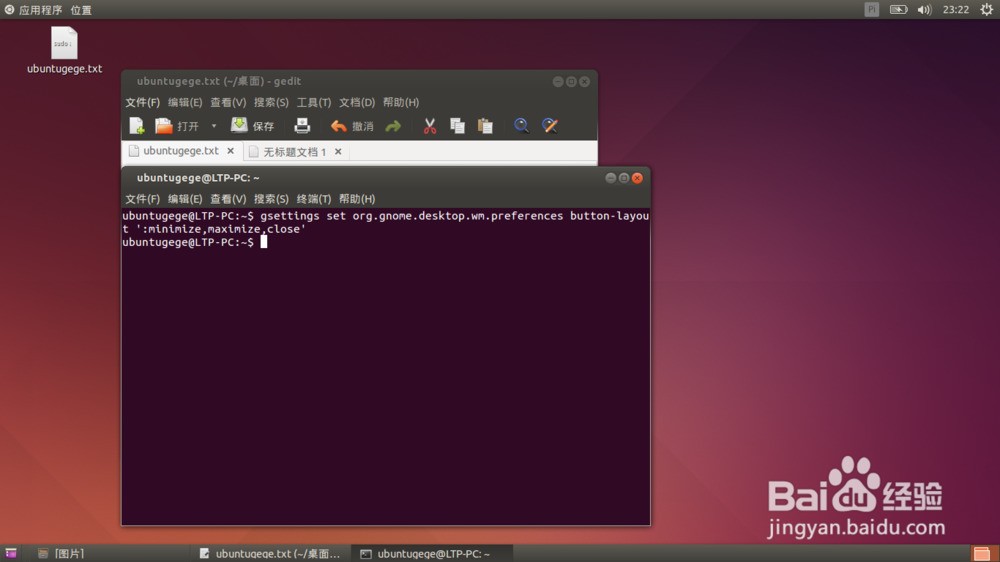Screen dimensions: 1000x562
Task: Click the 23:22 clock
Action: (955, 10)
